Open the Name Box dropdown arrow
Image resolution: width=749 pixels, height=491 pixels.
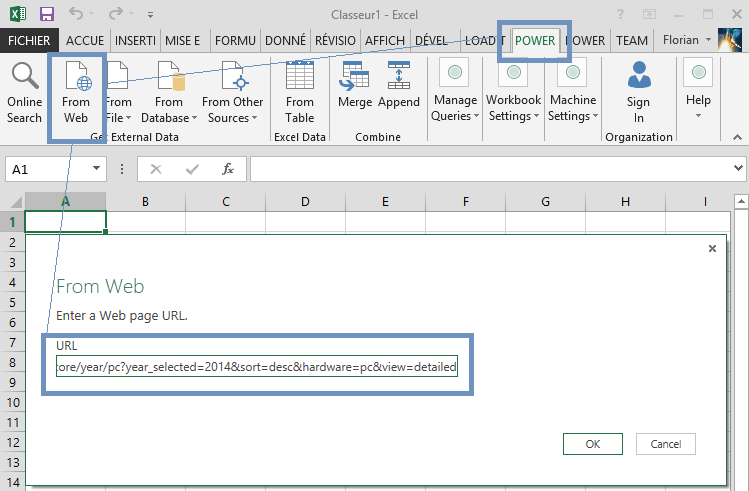point(96,169)
